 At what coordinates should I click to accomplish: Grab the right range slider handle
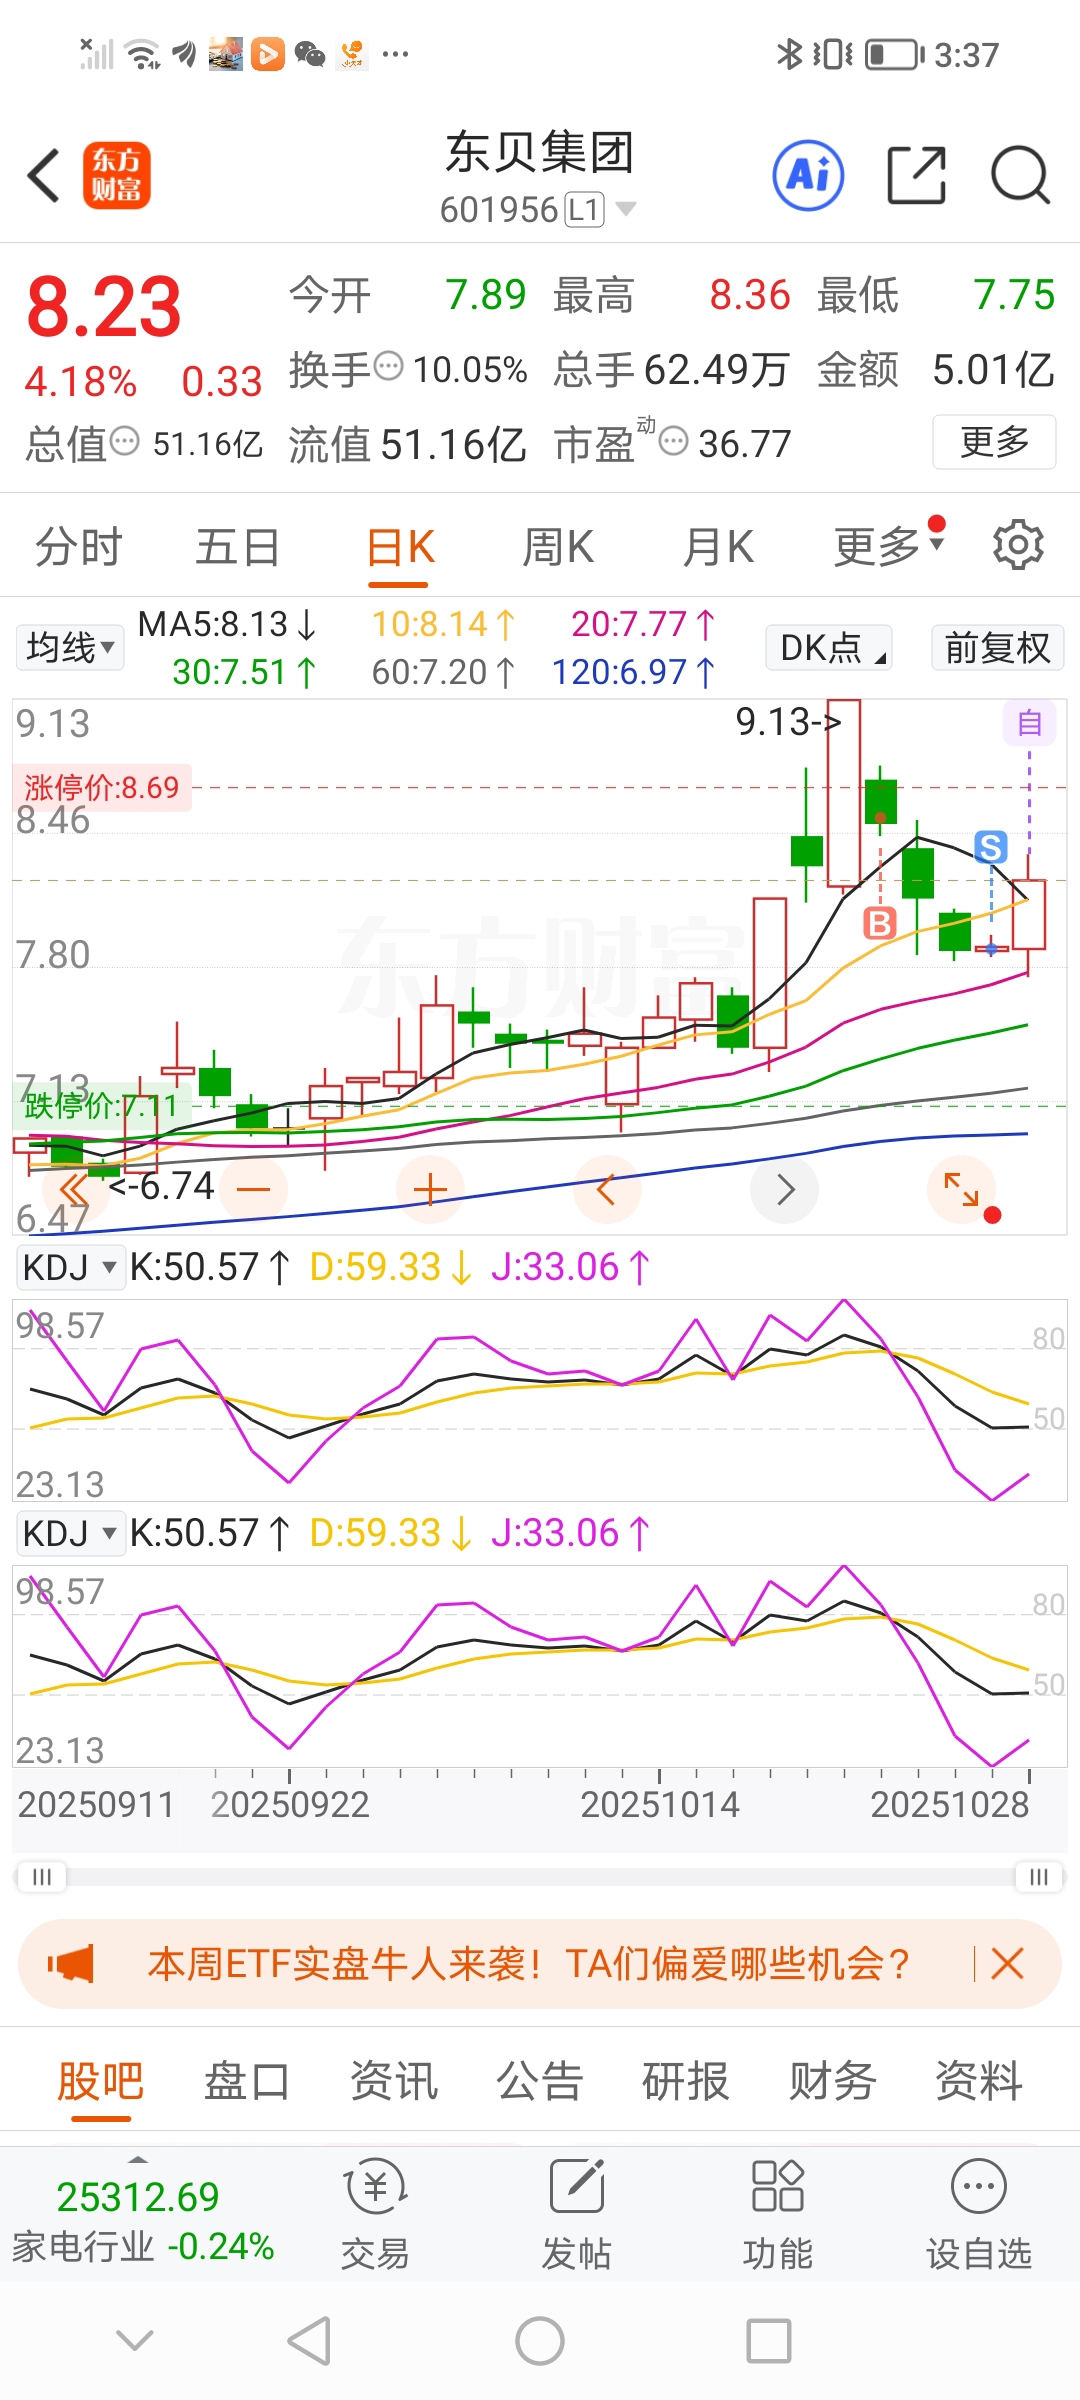coord(1039,1877)
